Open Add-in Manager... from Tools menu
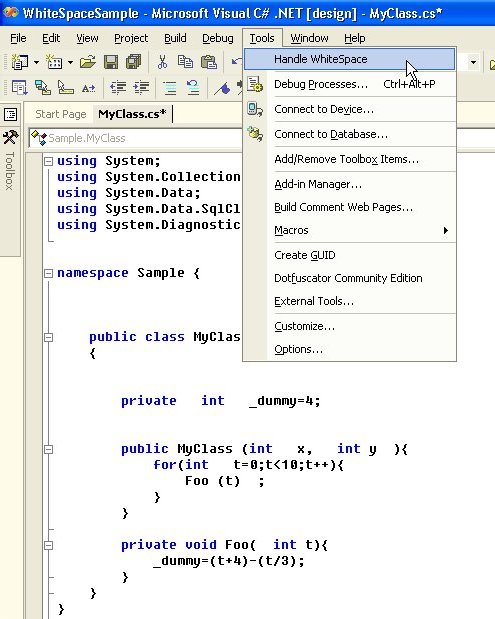The image size is (495, 619). tap(350, 184)
